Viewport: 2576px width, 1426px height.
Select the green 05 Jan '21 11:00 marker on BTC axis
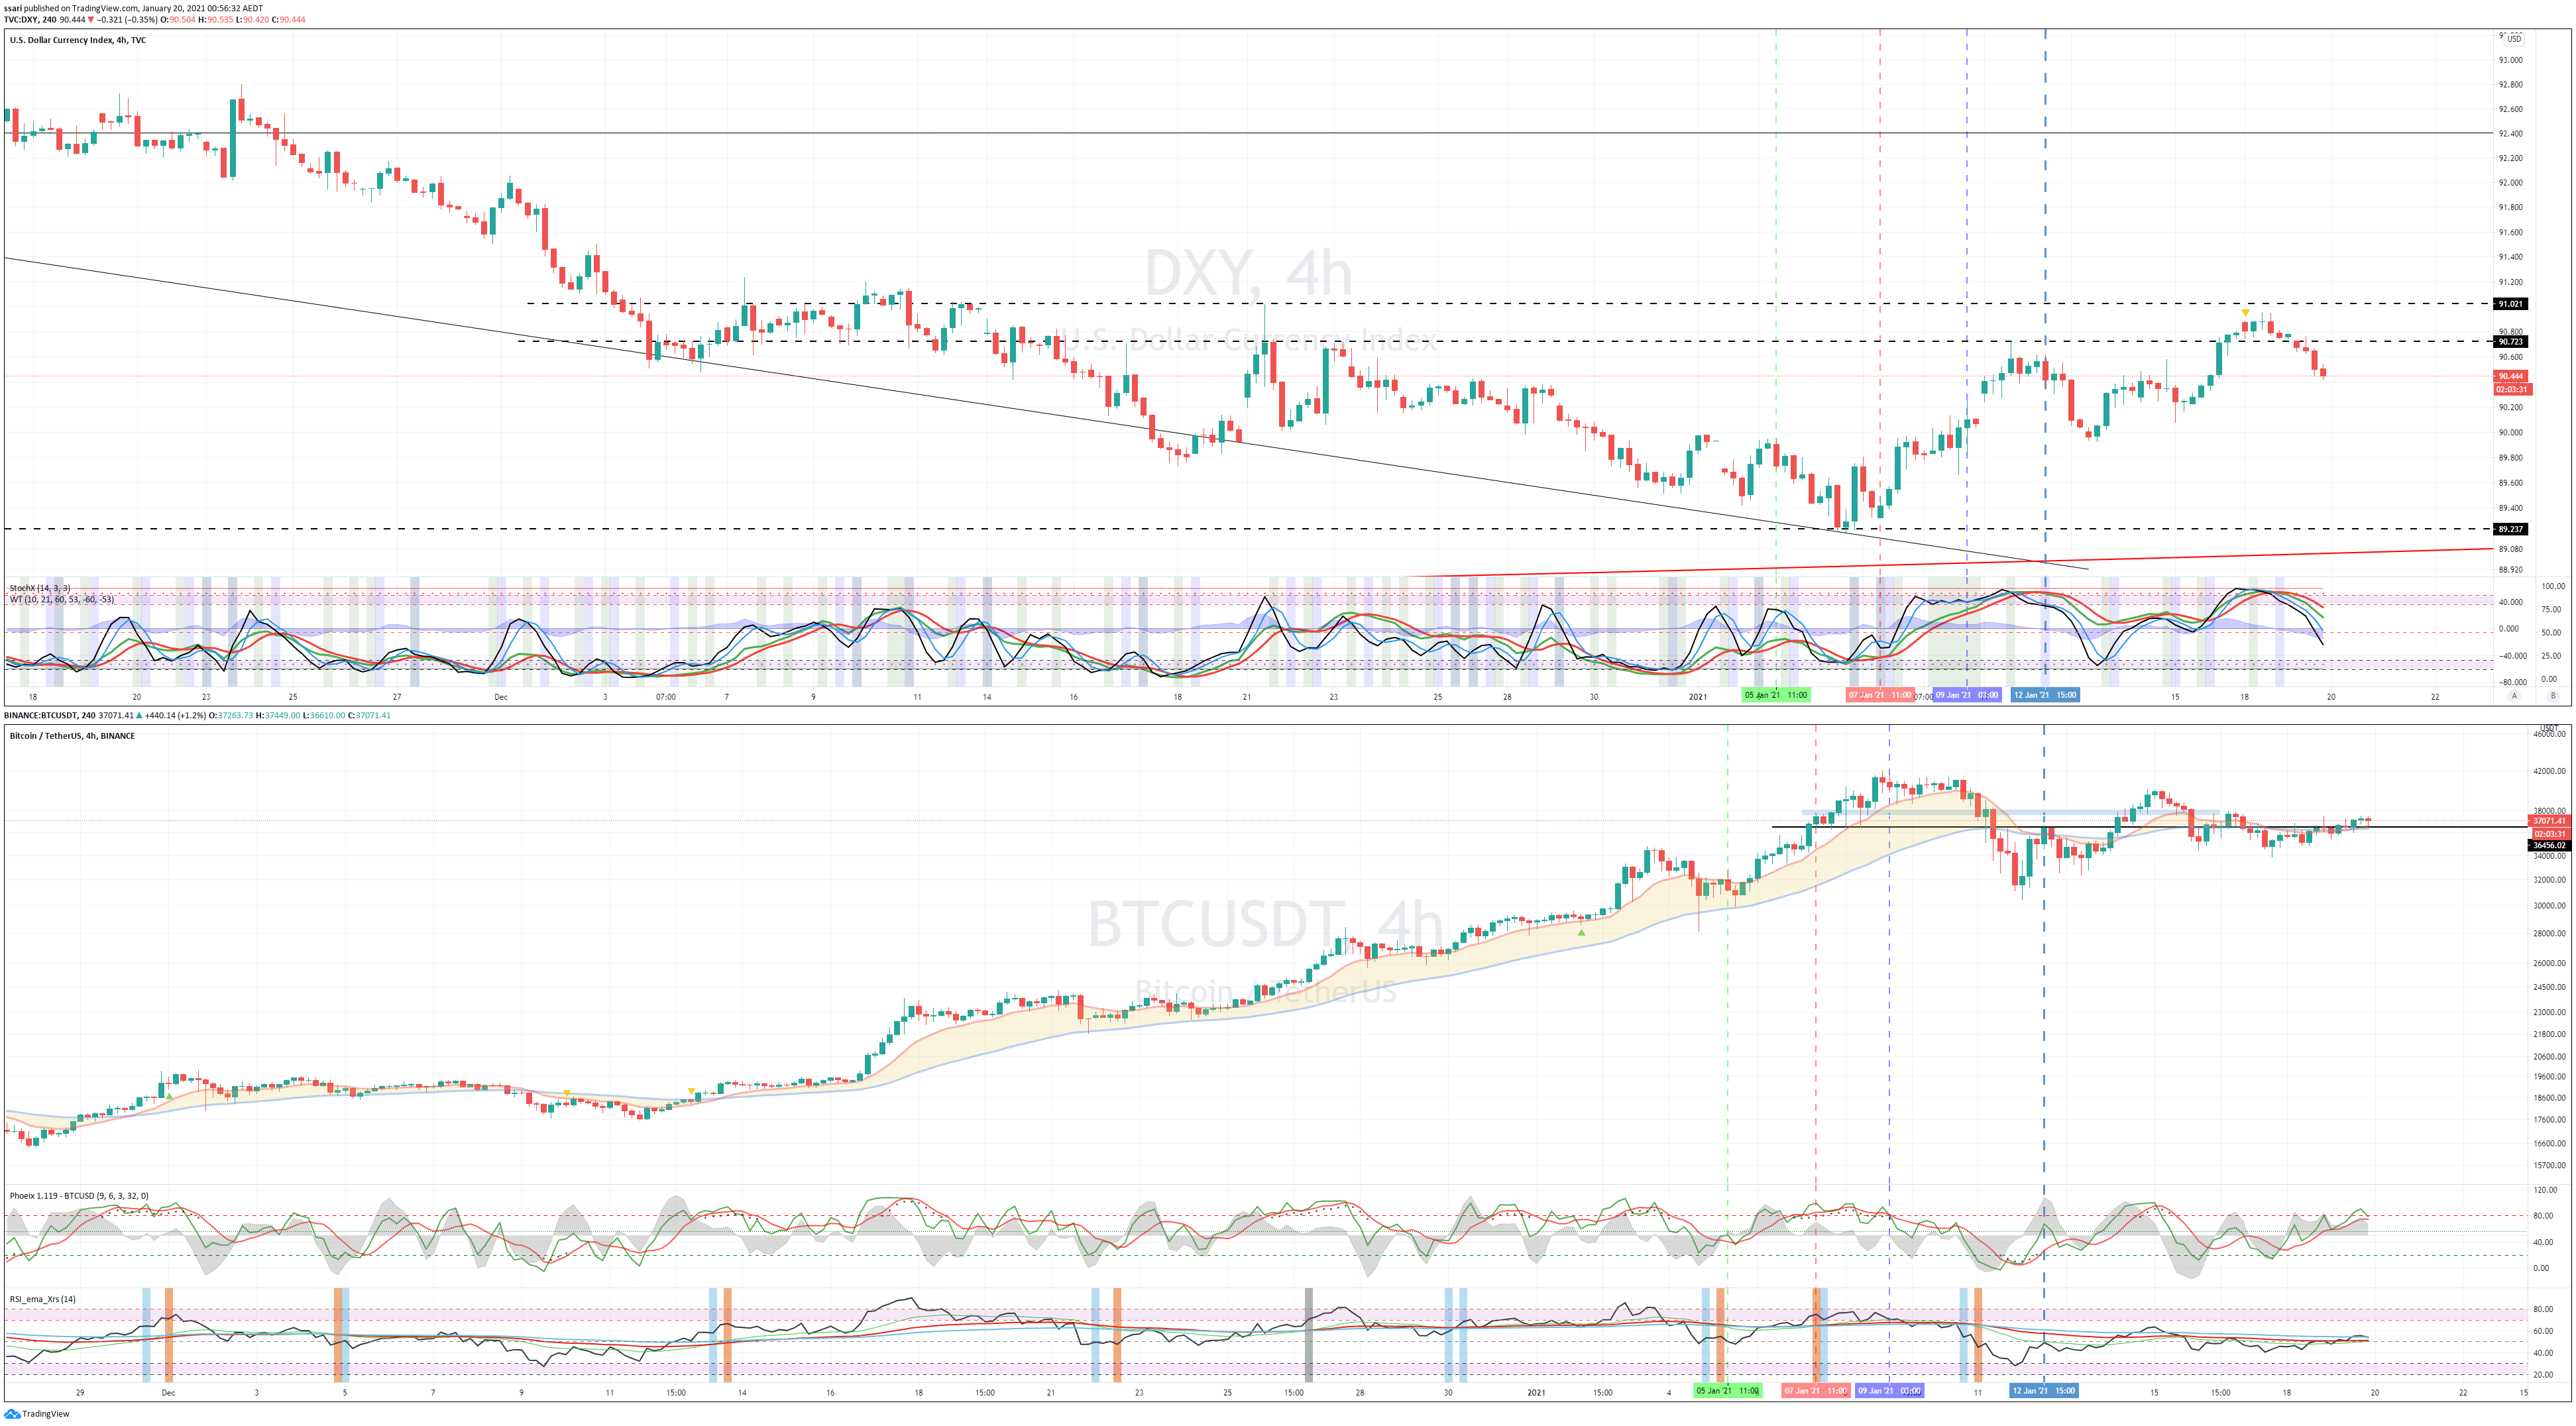[x=1727, y=1391]
